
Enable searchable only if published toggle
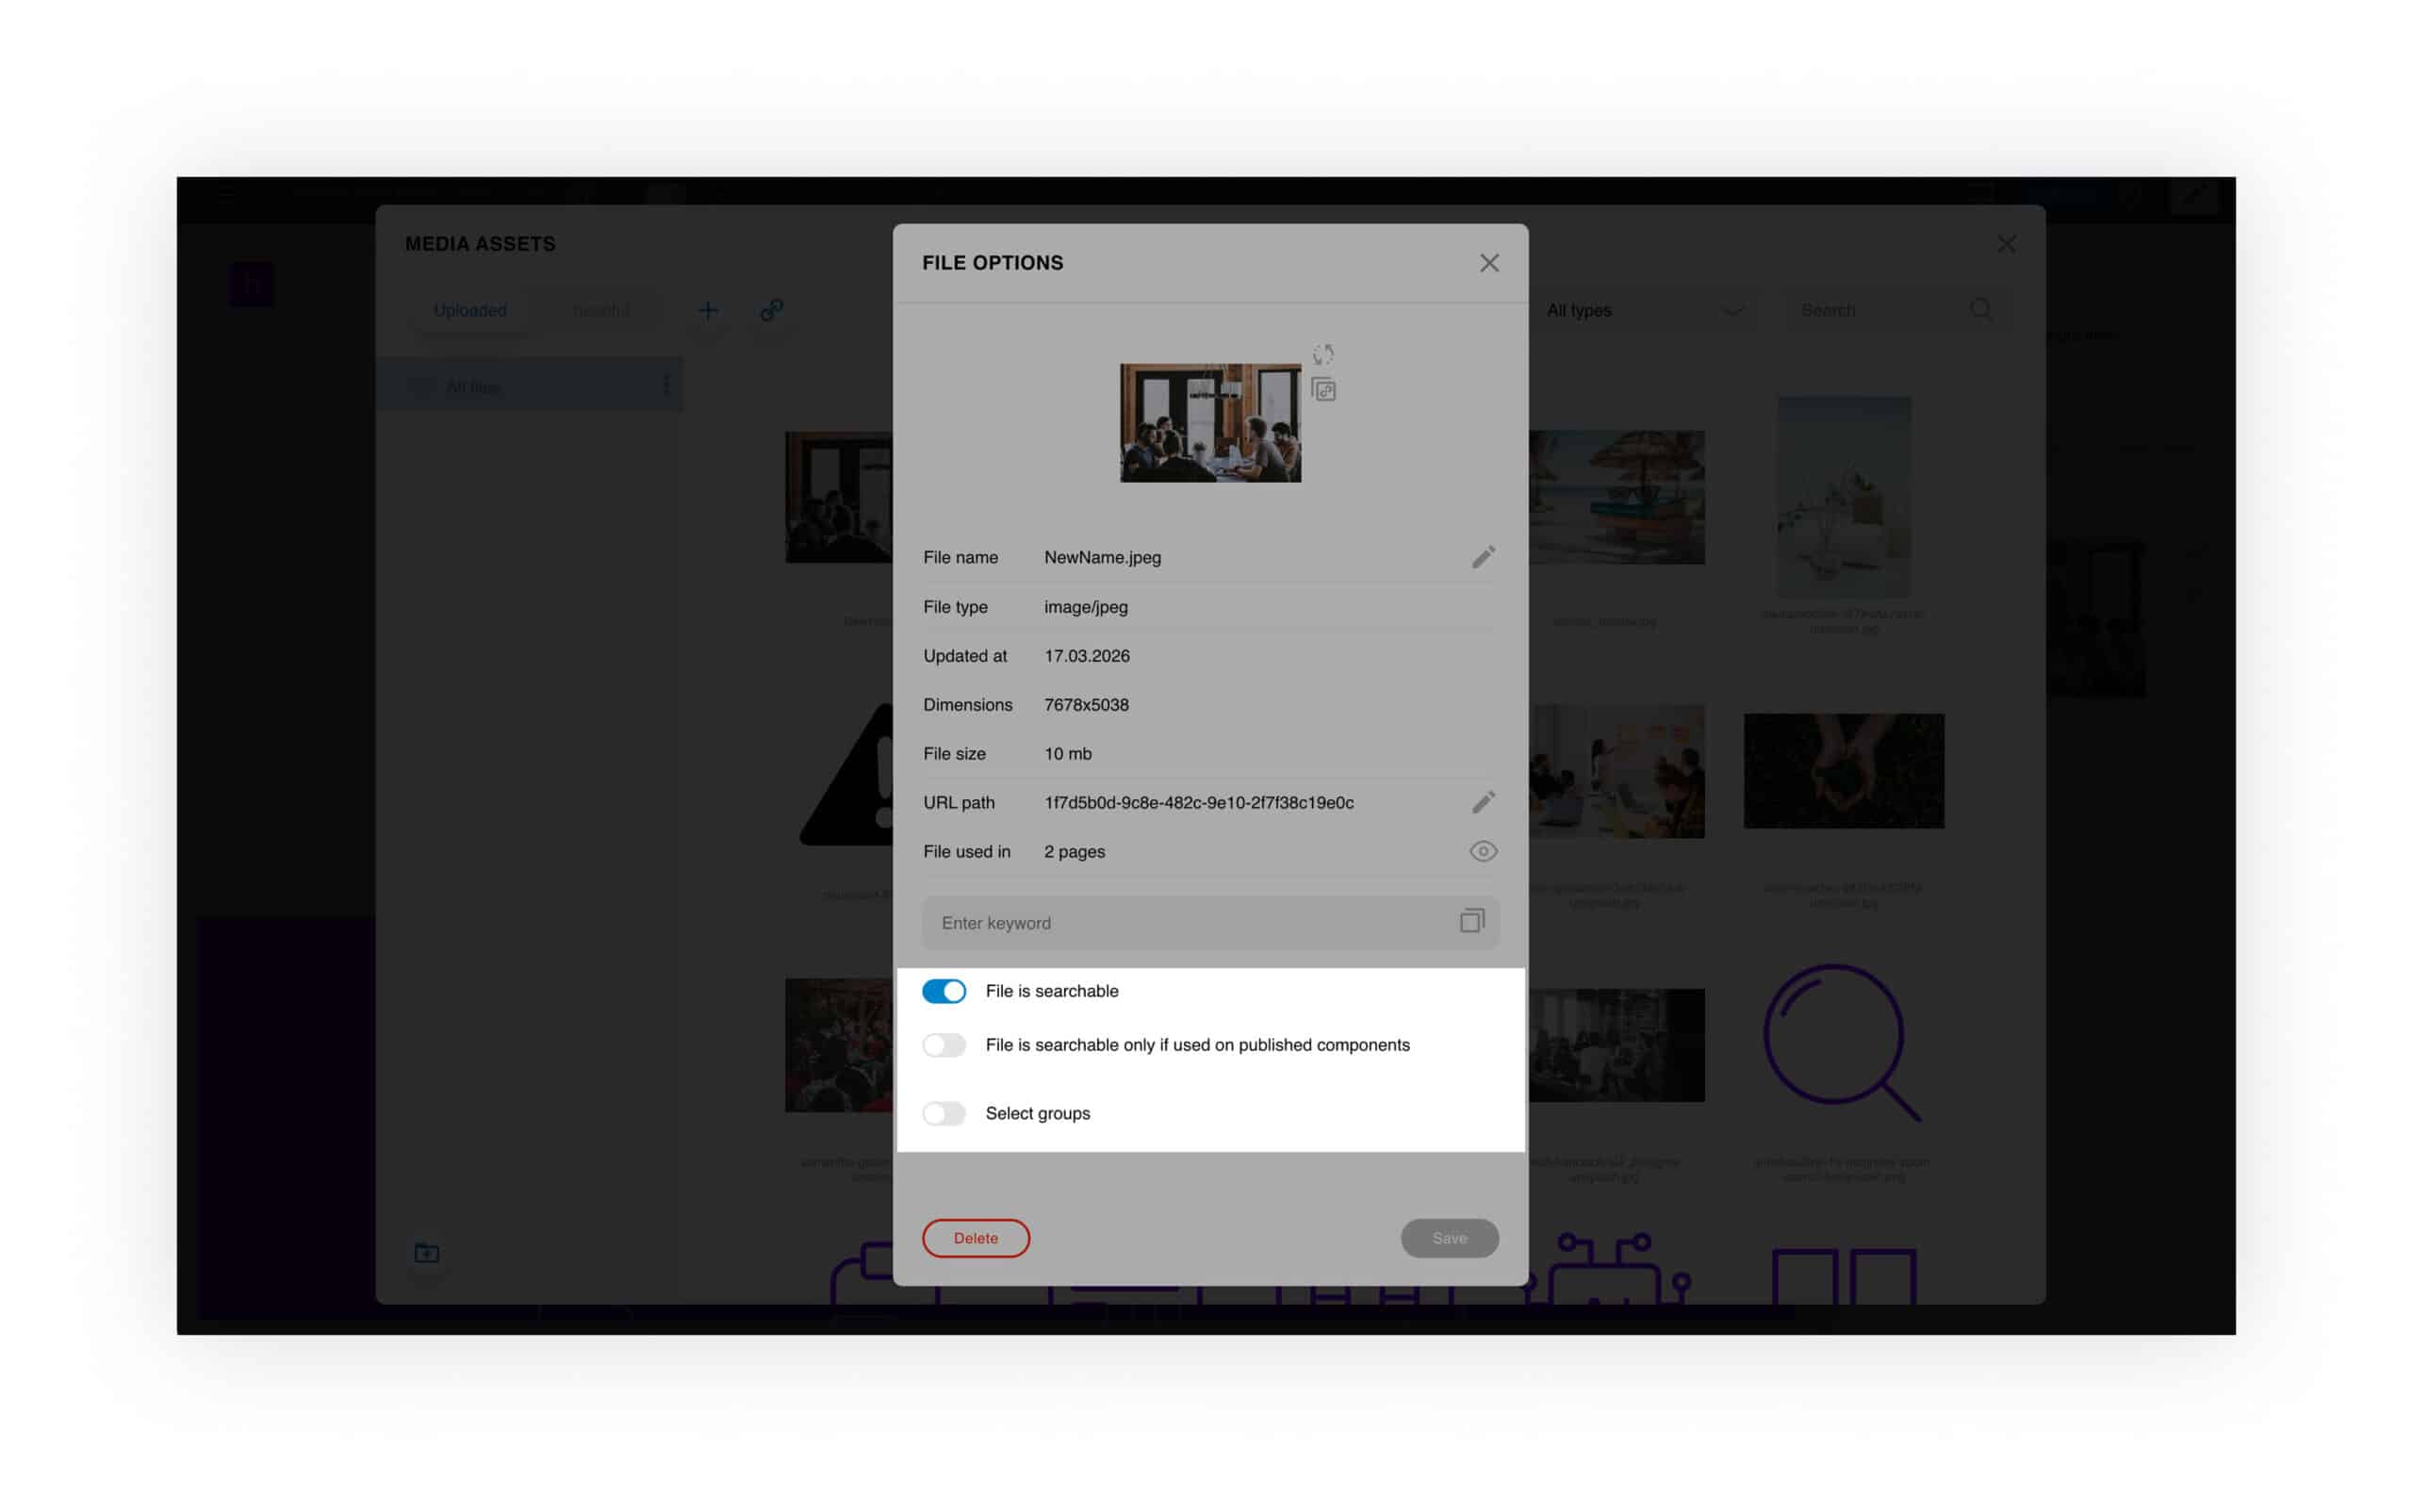click(x=943, y=1045)
